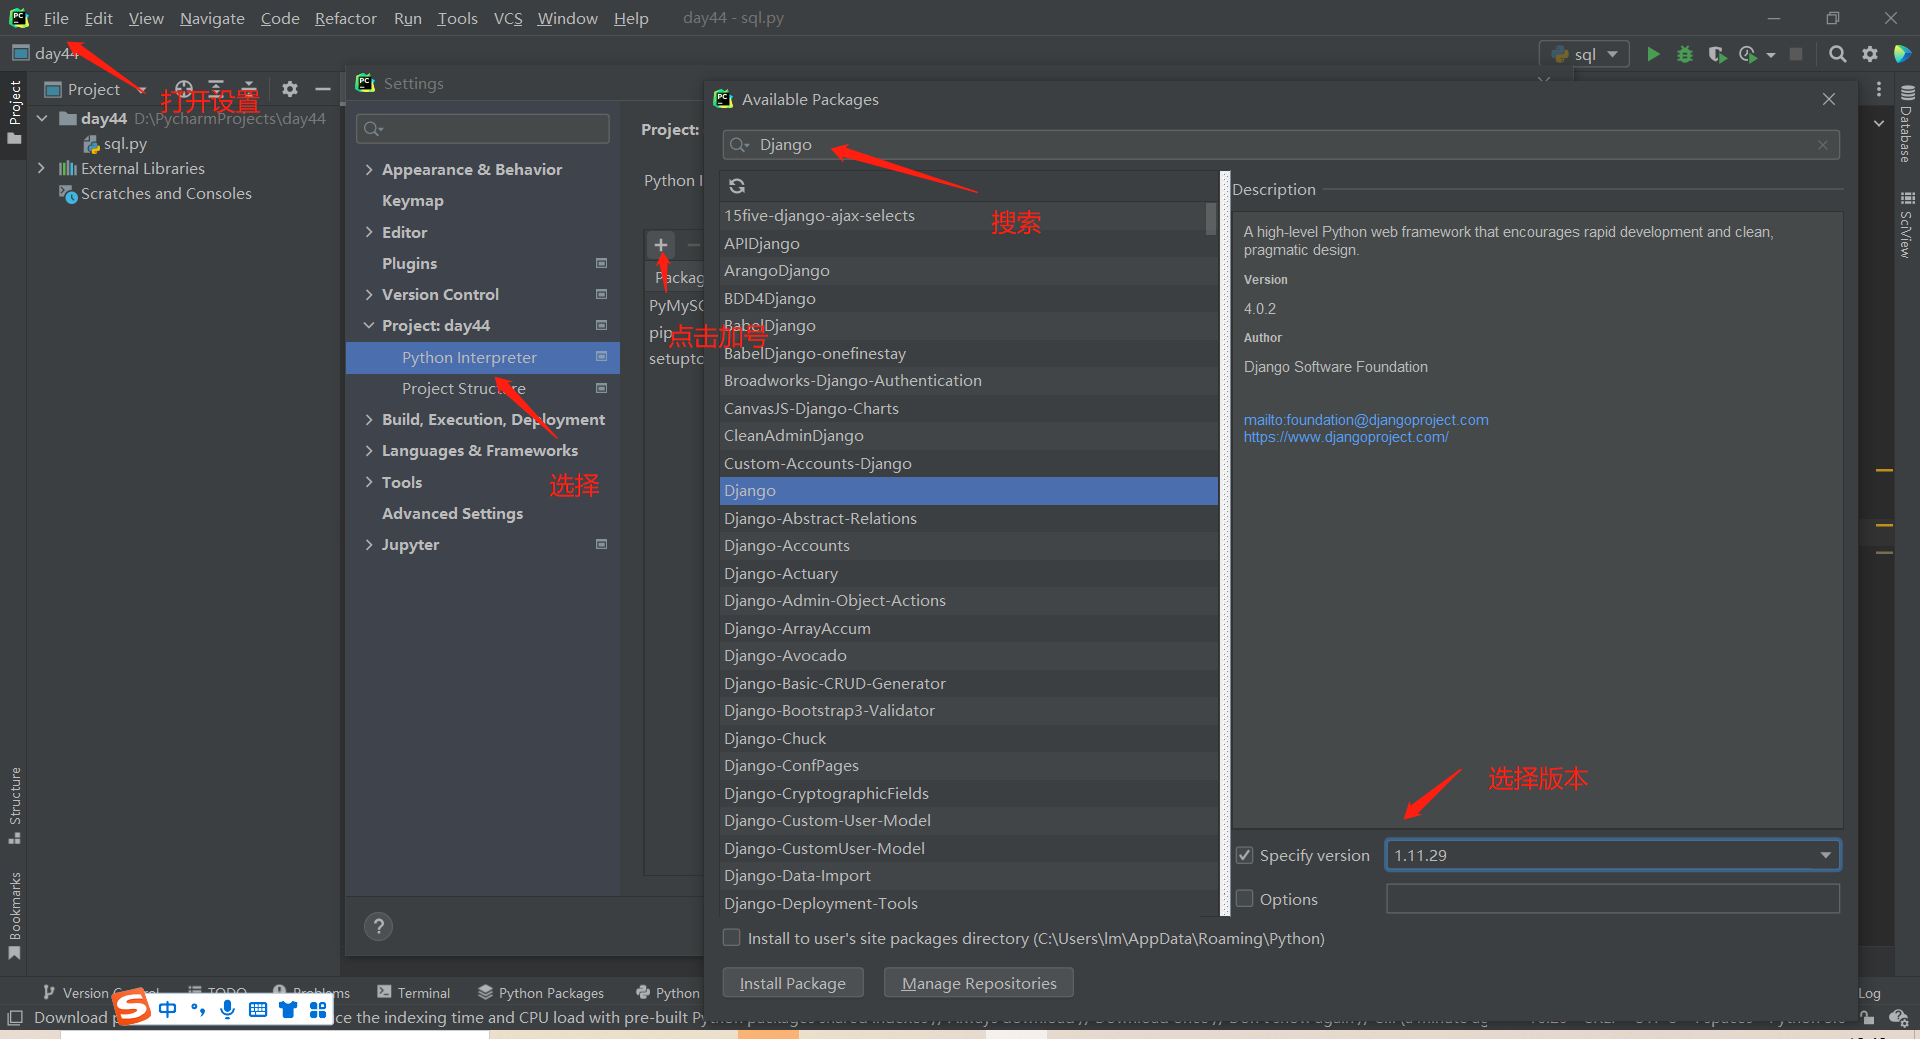
Task: Open Settings help question mark
Action: (378, 927)
